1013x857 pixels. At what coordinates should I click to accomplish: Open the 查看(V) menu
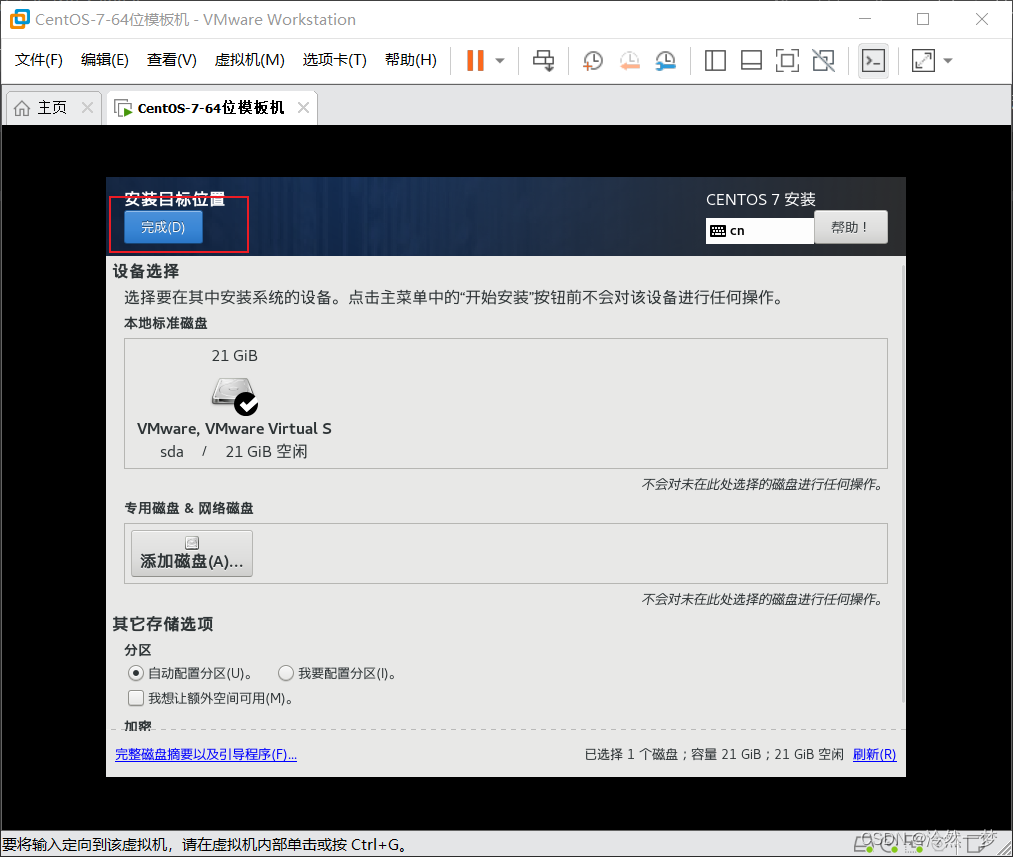[171, 60]
